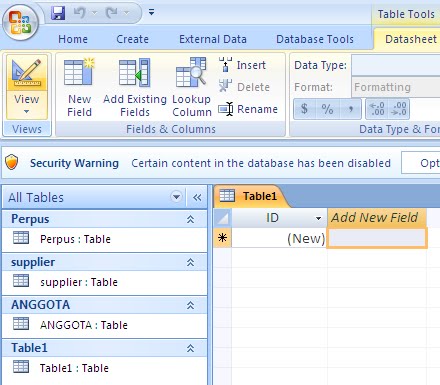The image size is (440, 385).
Task: Click the Perpus table icon
Action: coord(21,238)
